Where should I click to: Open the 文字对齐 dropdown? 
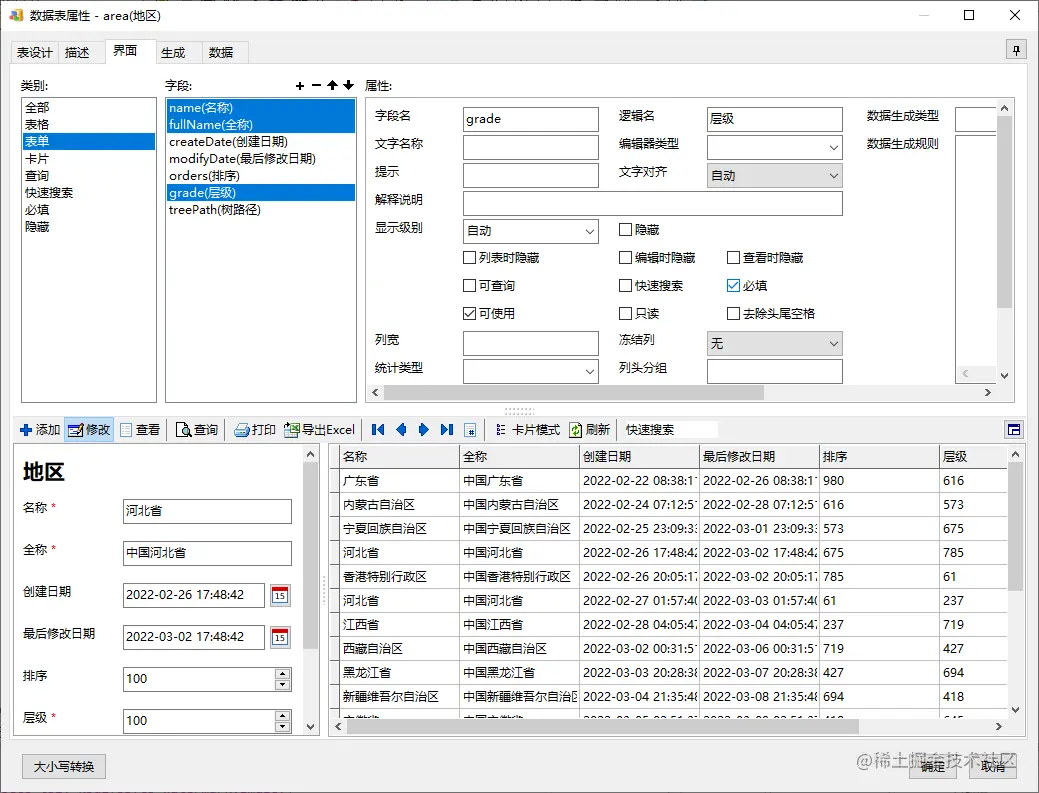pyautogui.click(x=775, y=176)
